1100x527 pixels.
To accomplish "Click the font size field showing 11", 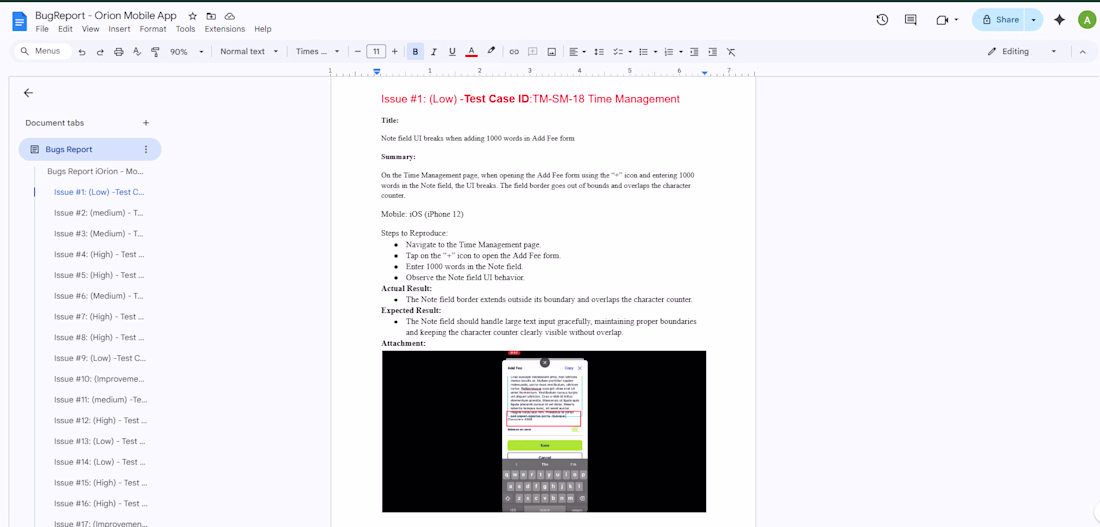I will coord(377,51).
